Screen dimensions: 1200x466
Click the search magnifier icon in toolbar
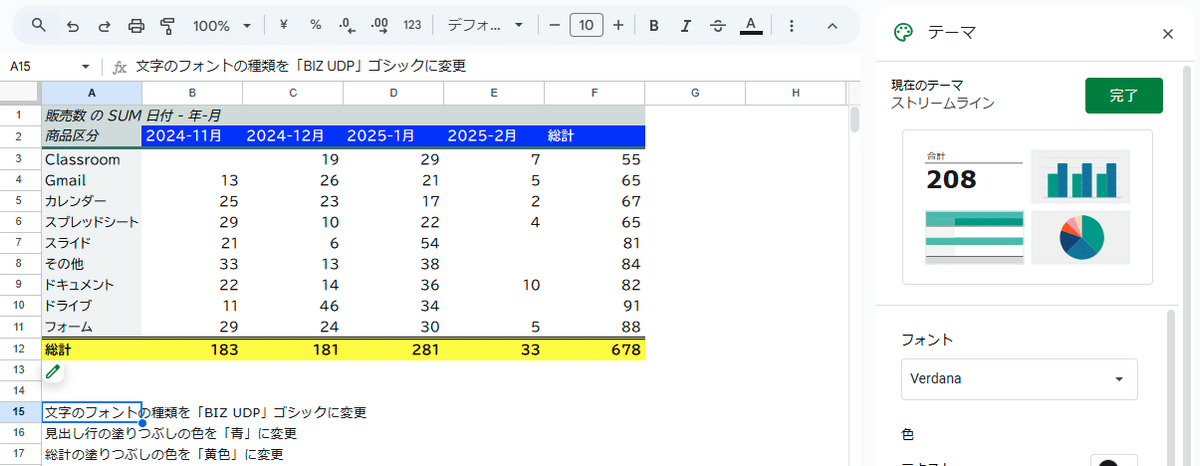click(38, 25)
